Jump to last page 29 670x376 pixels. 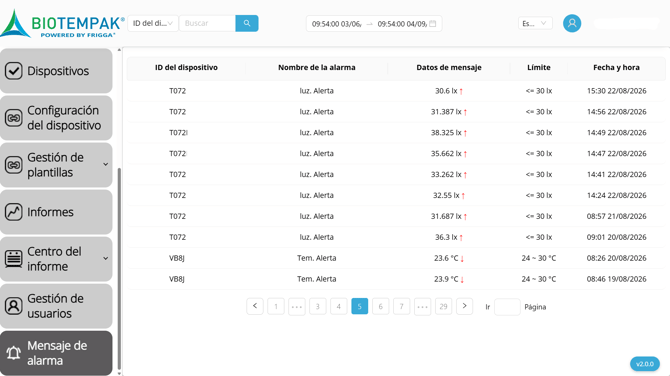point(443,306)
